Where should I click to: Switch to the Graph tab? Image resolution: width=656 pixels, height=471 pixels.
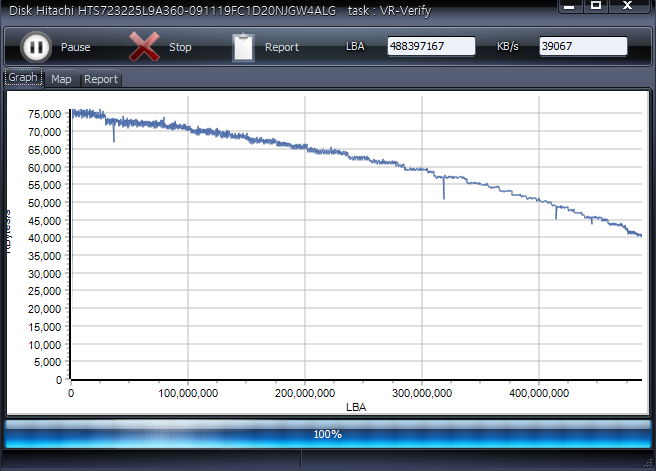click(23, 77)
